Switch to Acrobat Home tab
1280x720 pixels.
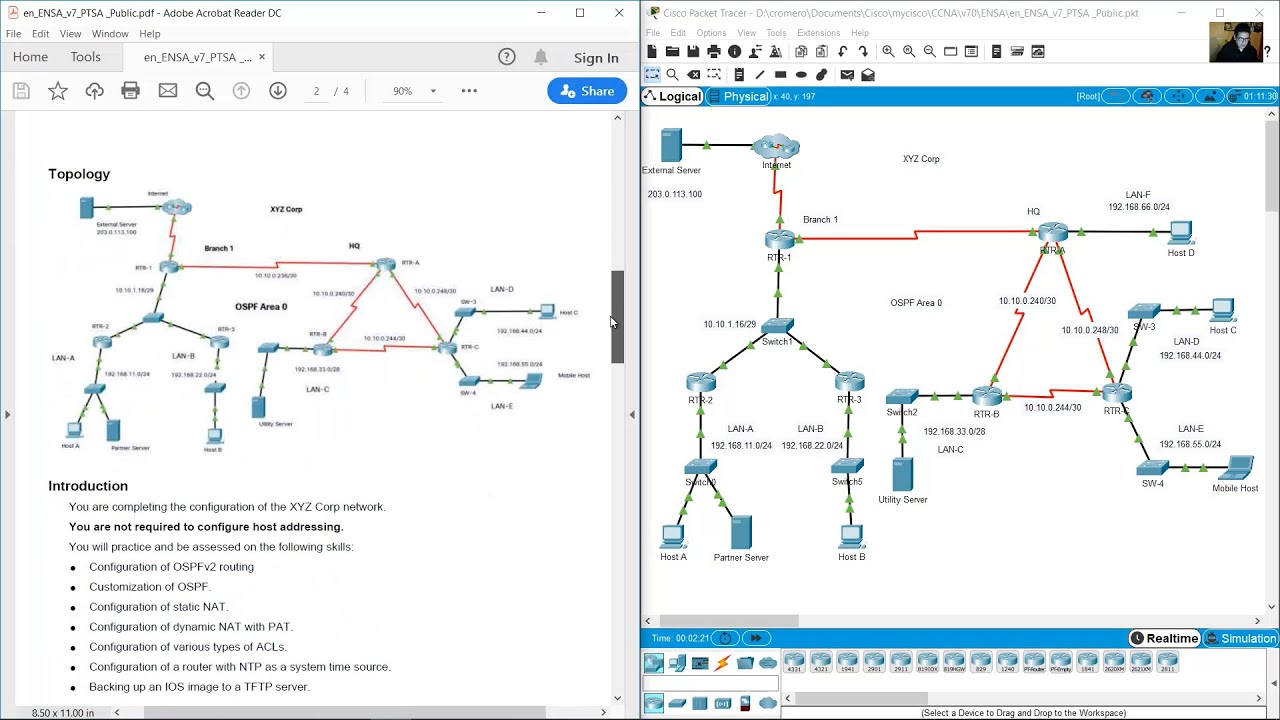[x=30, y=57]
